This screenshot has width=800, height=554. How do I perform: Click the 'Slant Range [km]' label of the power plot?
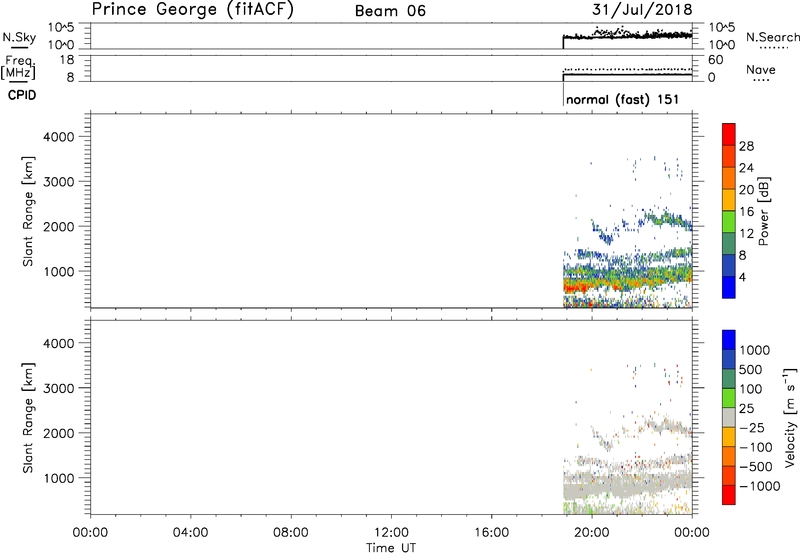28,211
